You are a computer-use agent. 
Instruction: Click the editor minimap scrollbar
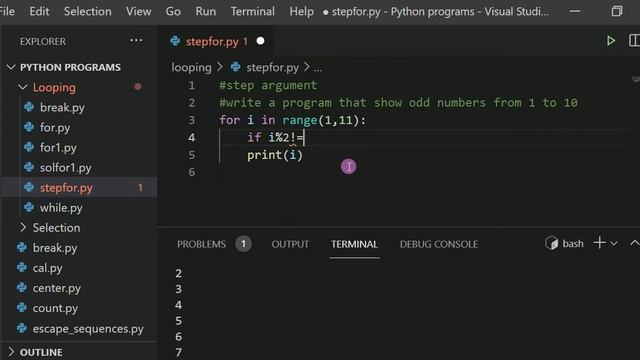[x=636, y=79]
